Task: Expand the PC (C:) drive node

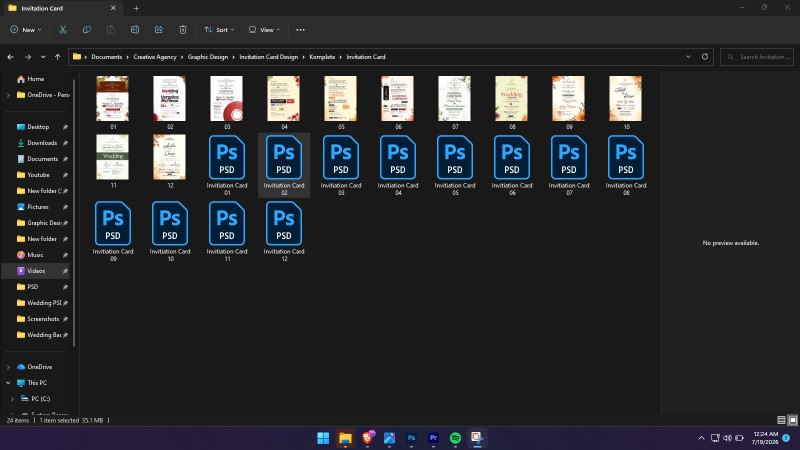Action: point(12,399)
